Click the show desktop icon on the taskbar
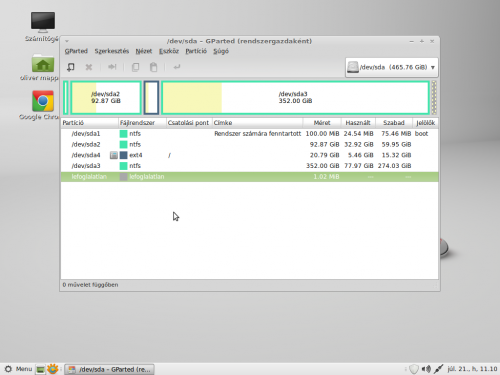Image resolution: width=500 pixels, height=375 pixels. pos(40,369)
